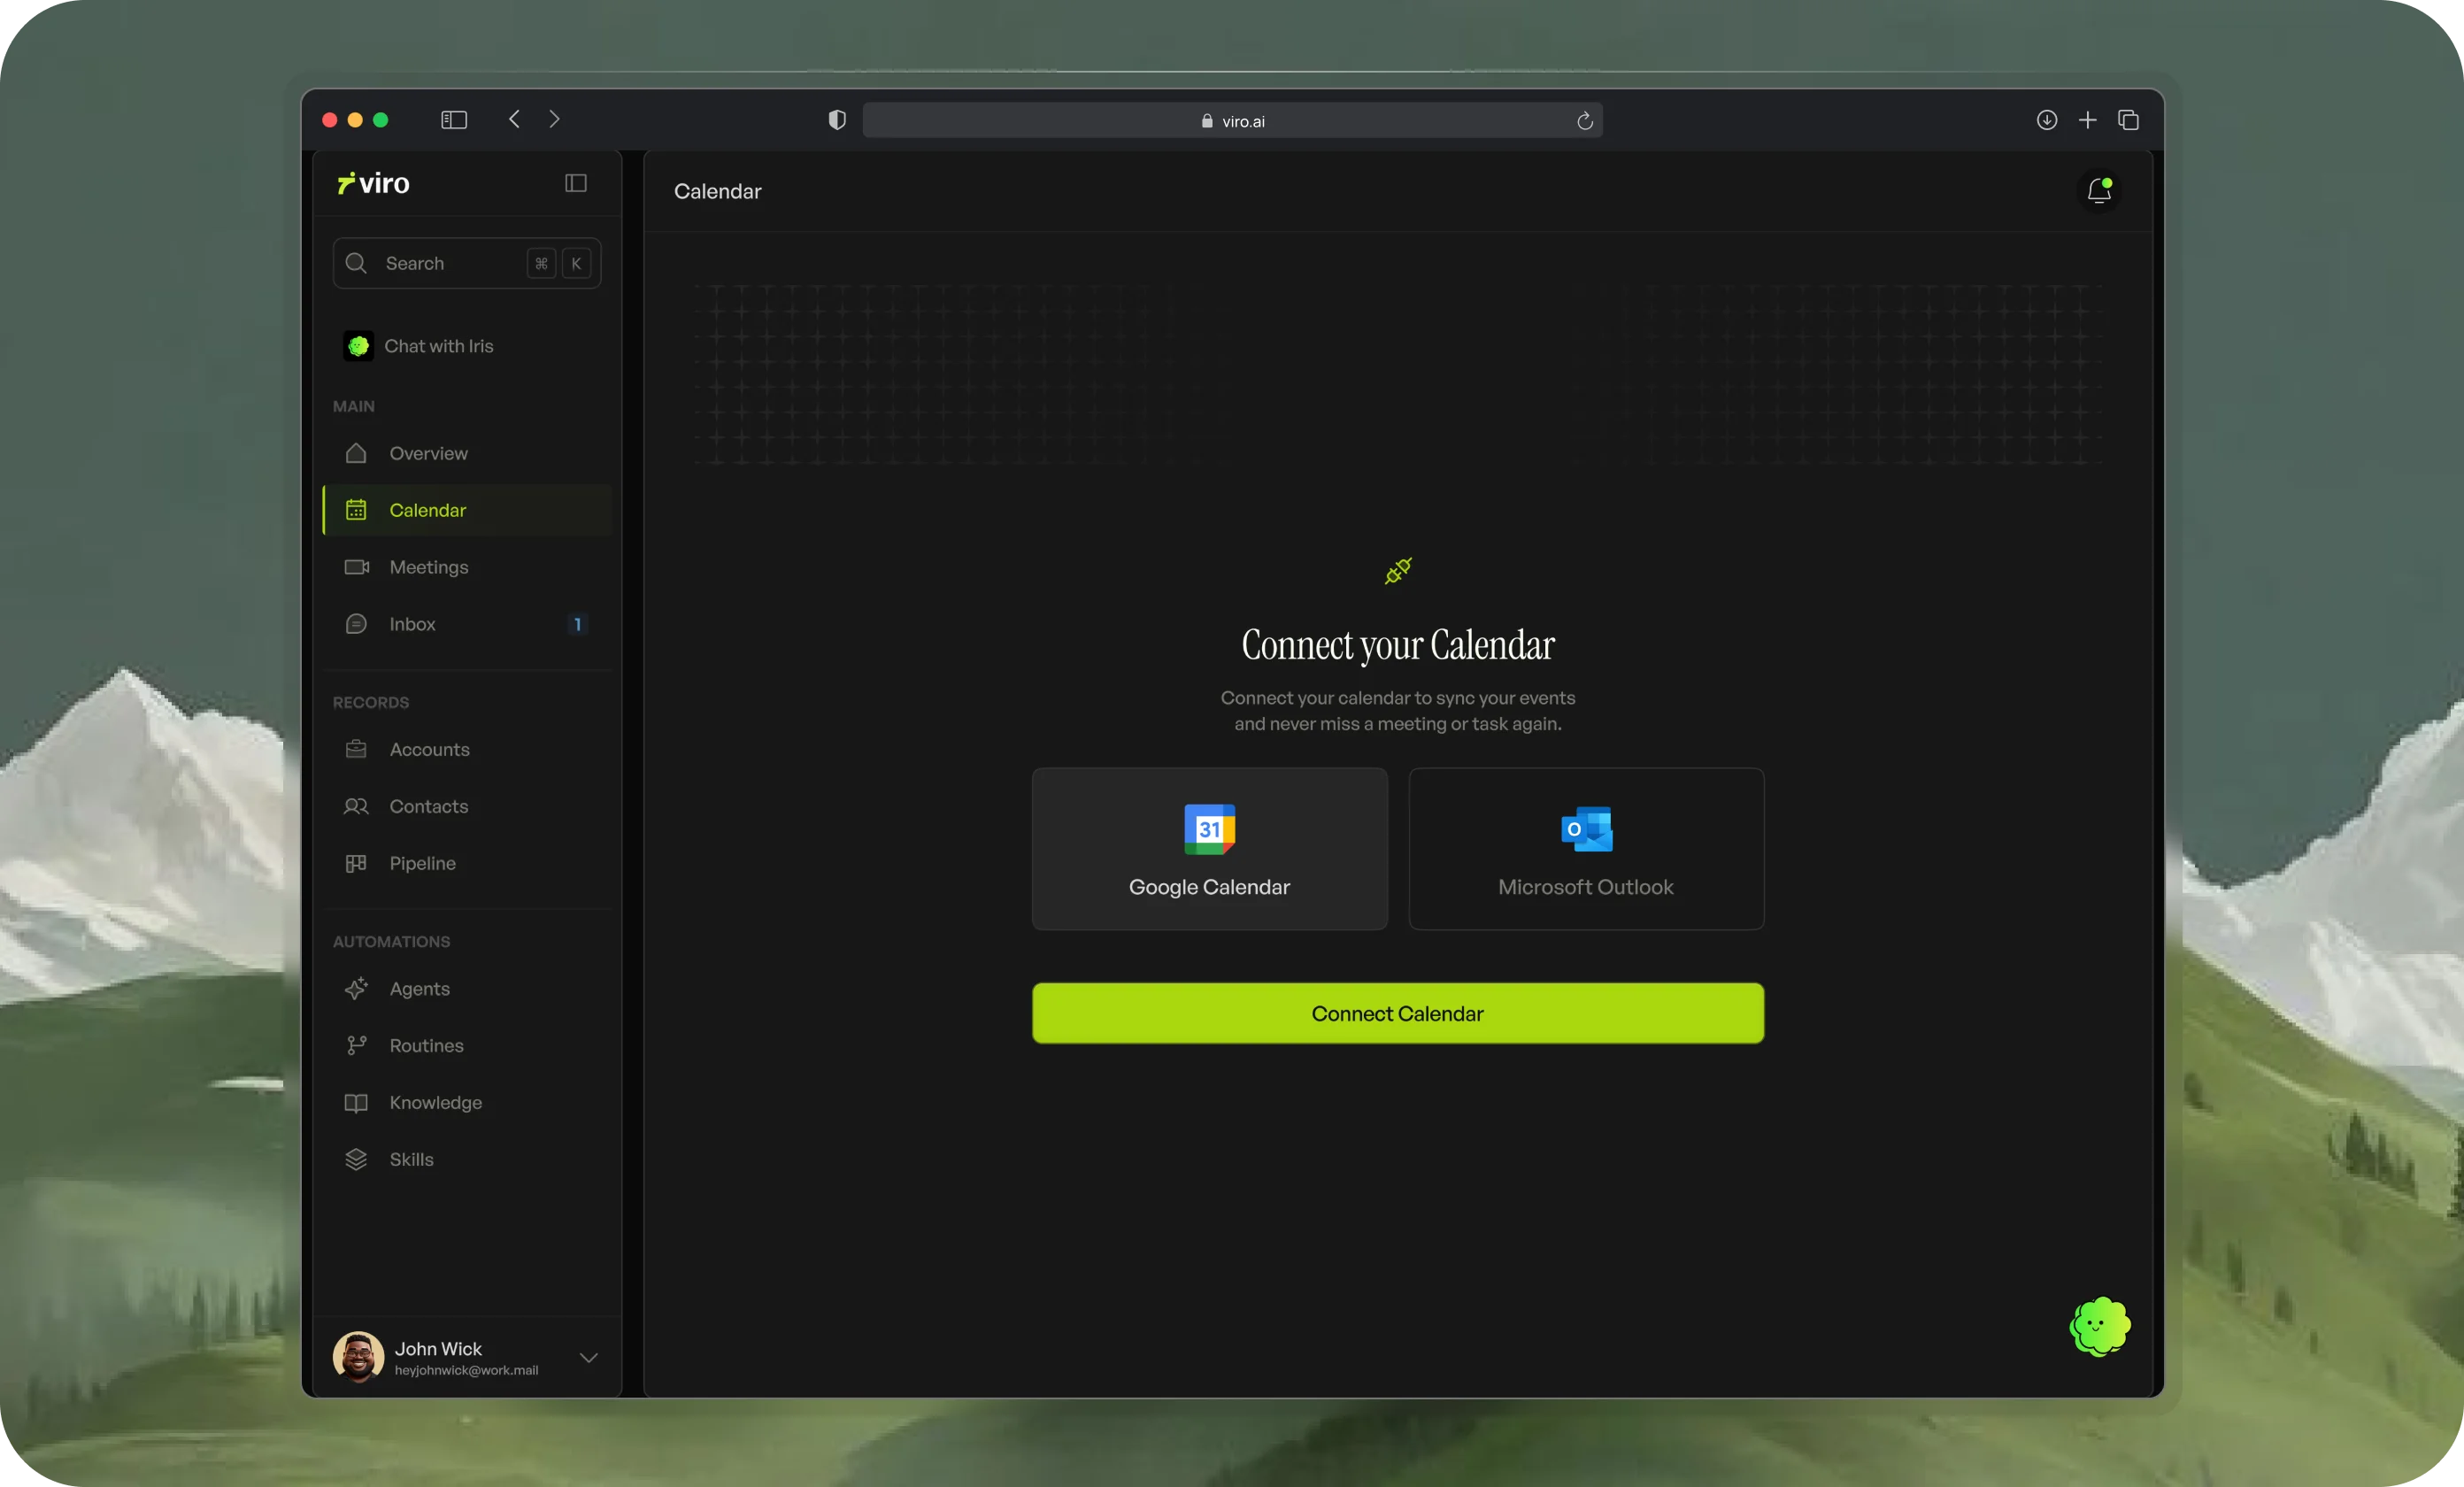Select the Microsoft Outlook option

[x=1586, y=849]
